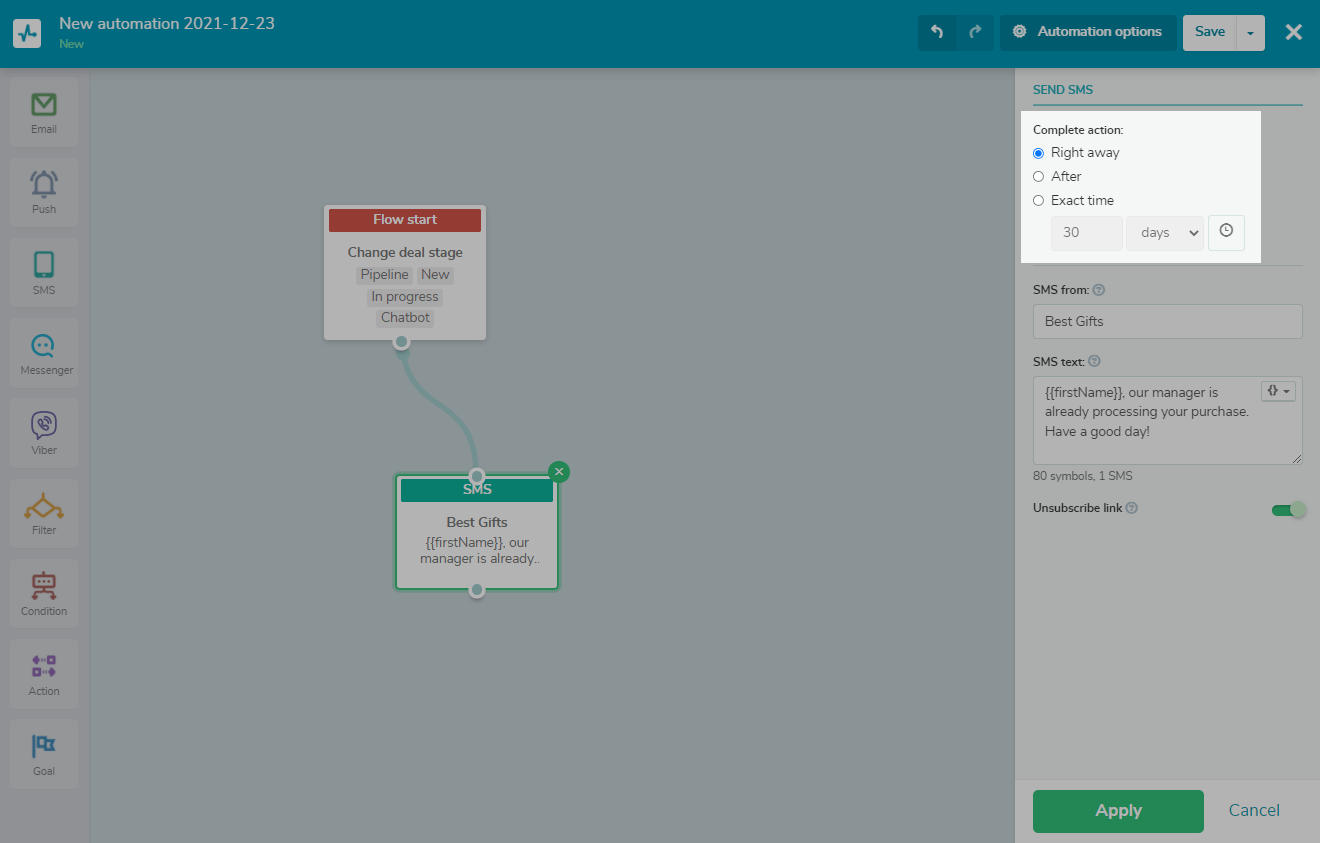Select the Email block in the sidebar
Screen dimensions: 1320x843
tap(44, 113)
